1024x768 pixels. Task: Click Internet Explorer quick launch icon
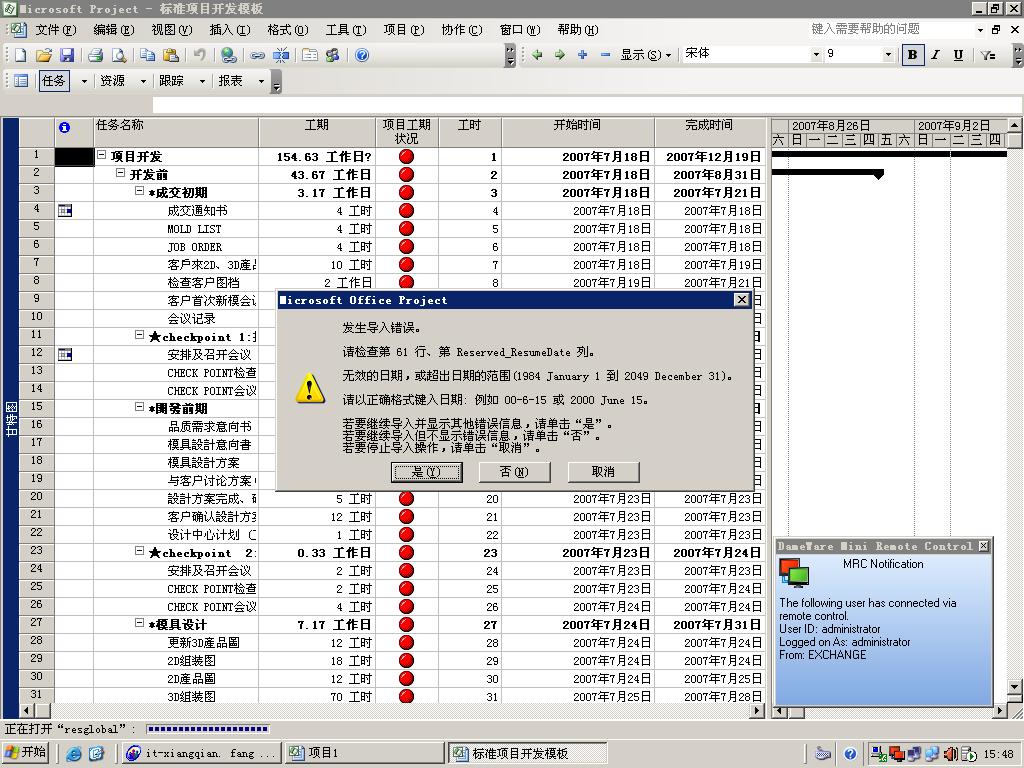(74, 754)
